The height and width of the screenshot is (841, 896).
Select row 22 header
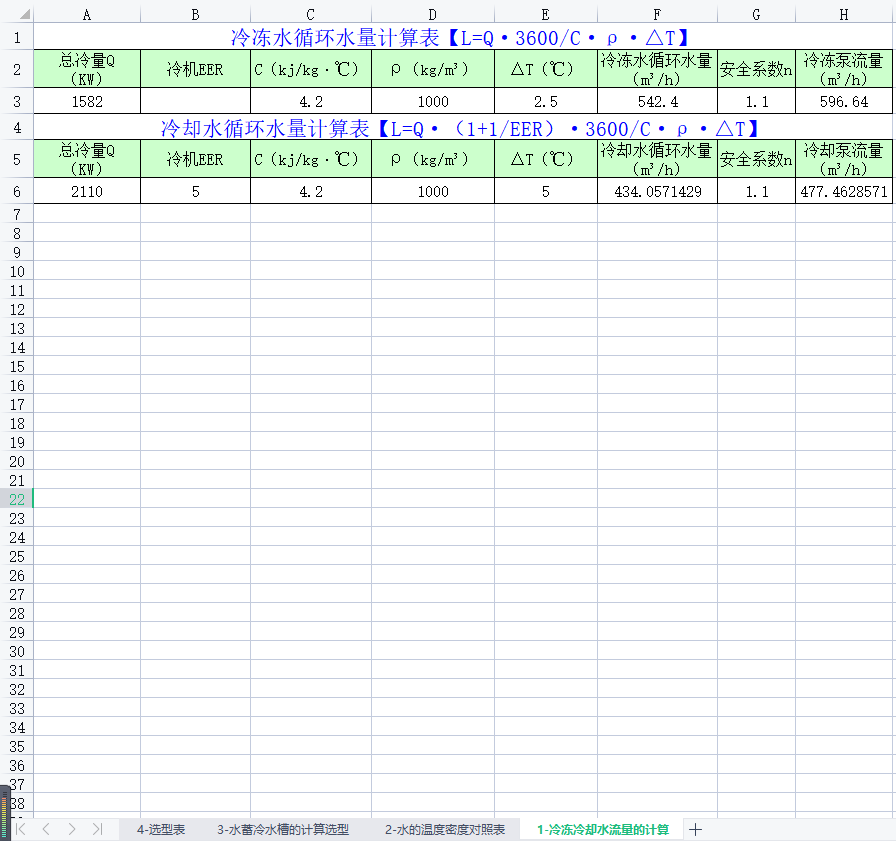coord(16,499)
